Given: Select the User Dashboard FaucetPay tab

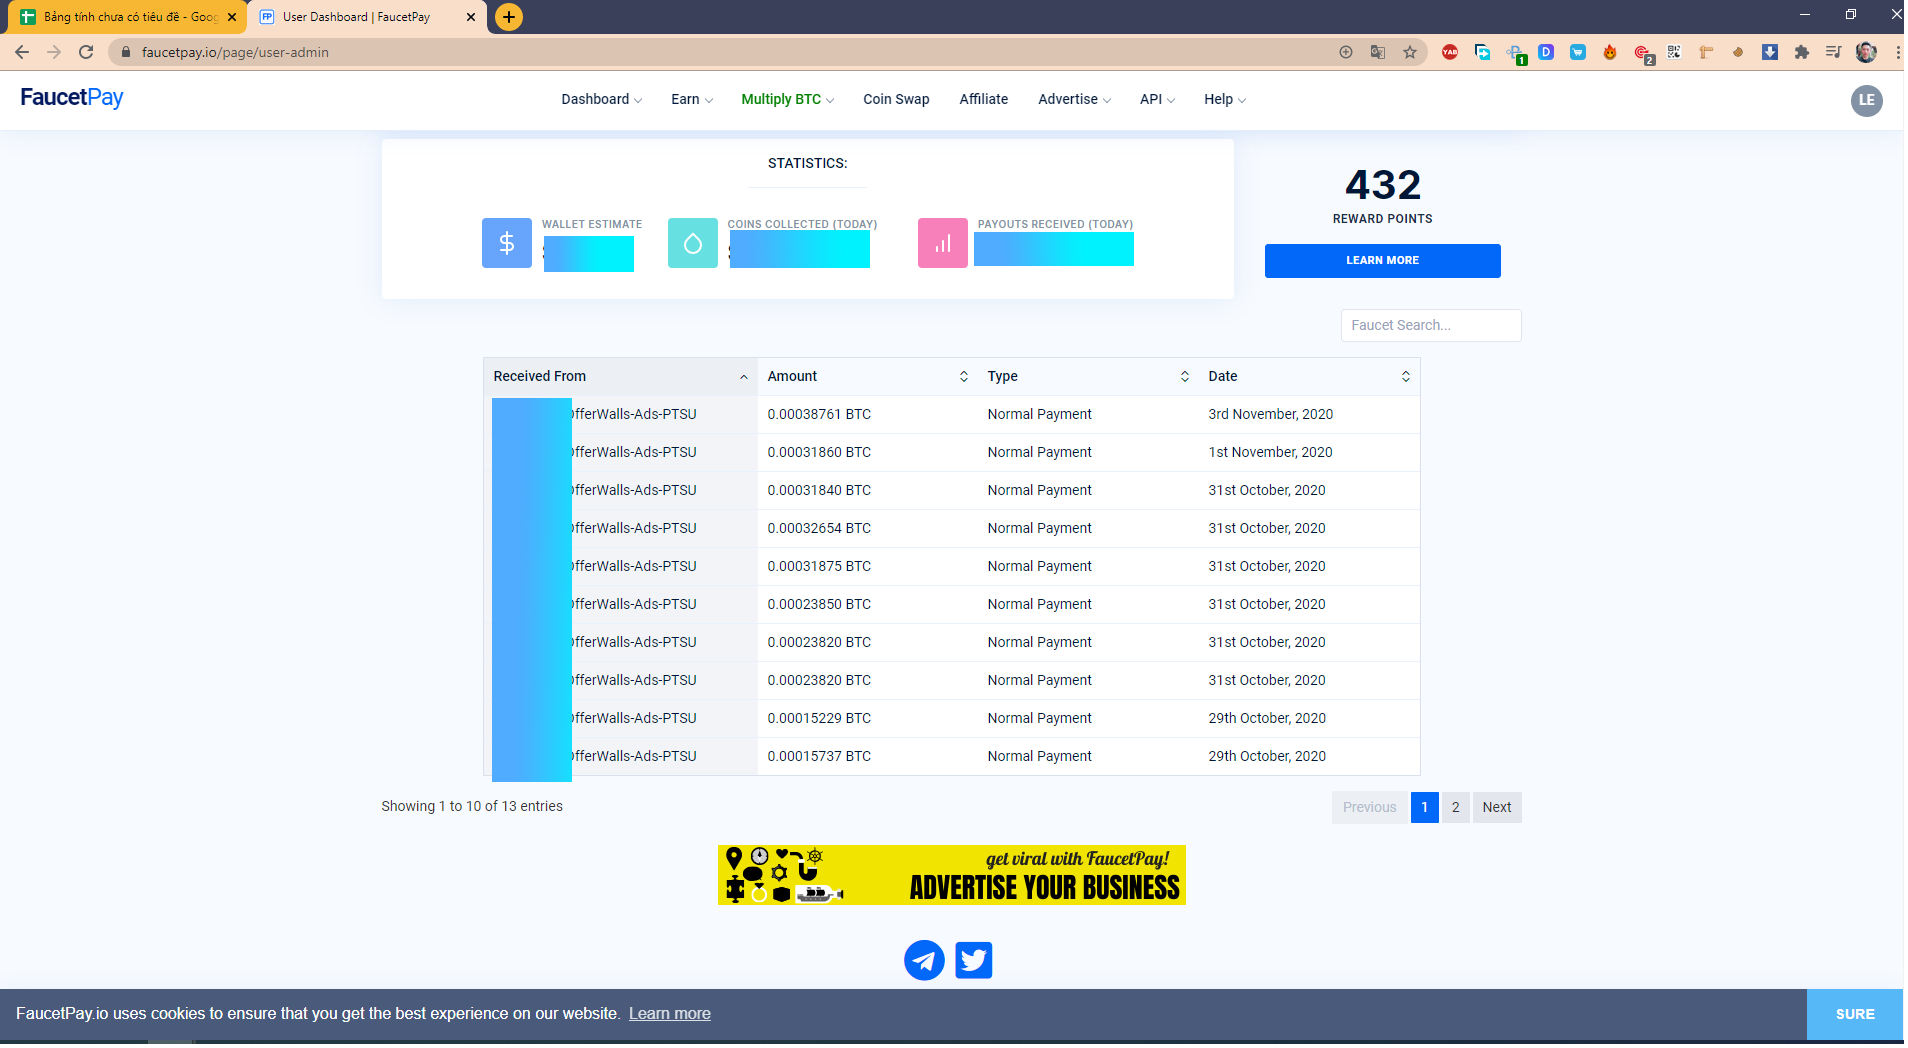Looking at the screenshot, I should pos(367,17).
